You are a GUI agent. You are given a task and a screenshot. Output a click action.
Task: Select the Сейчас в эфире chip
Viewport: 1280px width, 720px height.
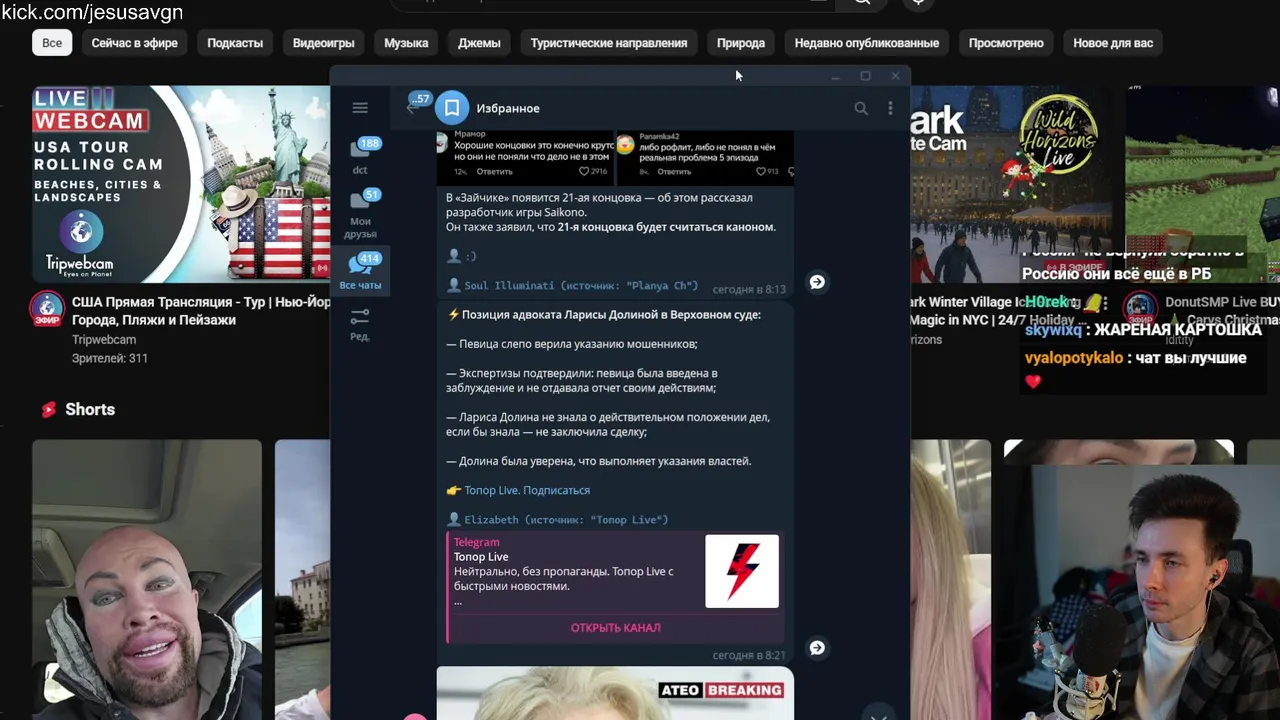pos(135,43)
